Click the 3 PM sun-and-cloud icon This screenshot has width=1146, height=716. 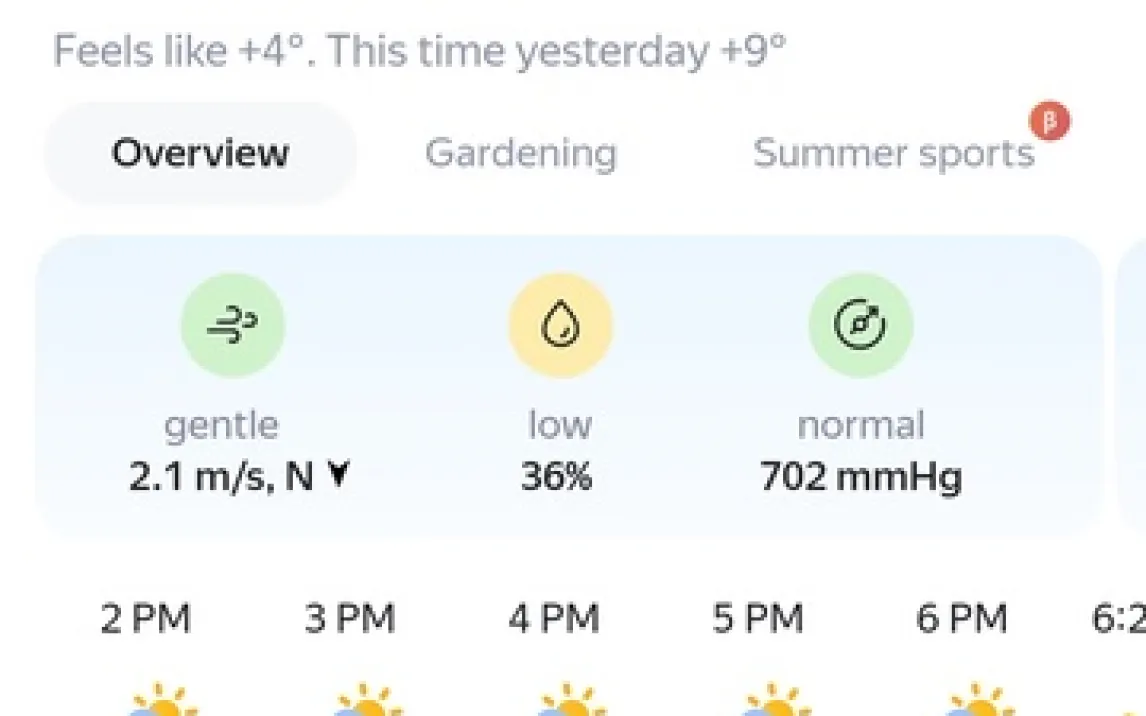click(x=368, y=699)
